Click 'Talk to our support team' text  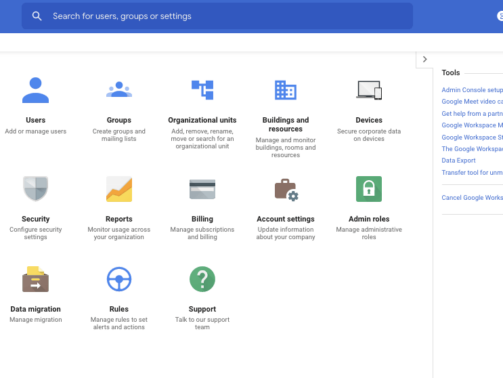pyautogui.click(x=202, y=323)
